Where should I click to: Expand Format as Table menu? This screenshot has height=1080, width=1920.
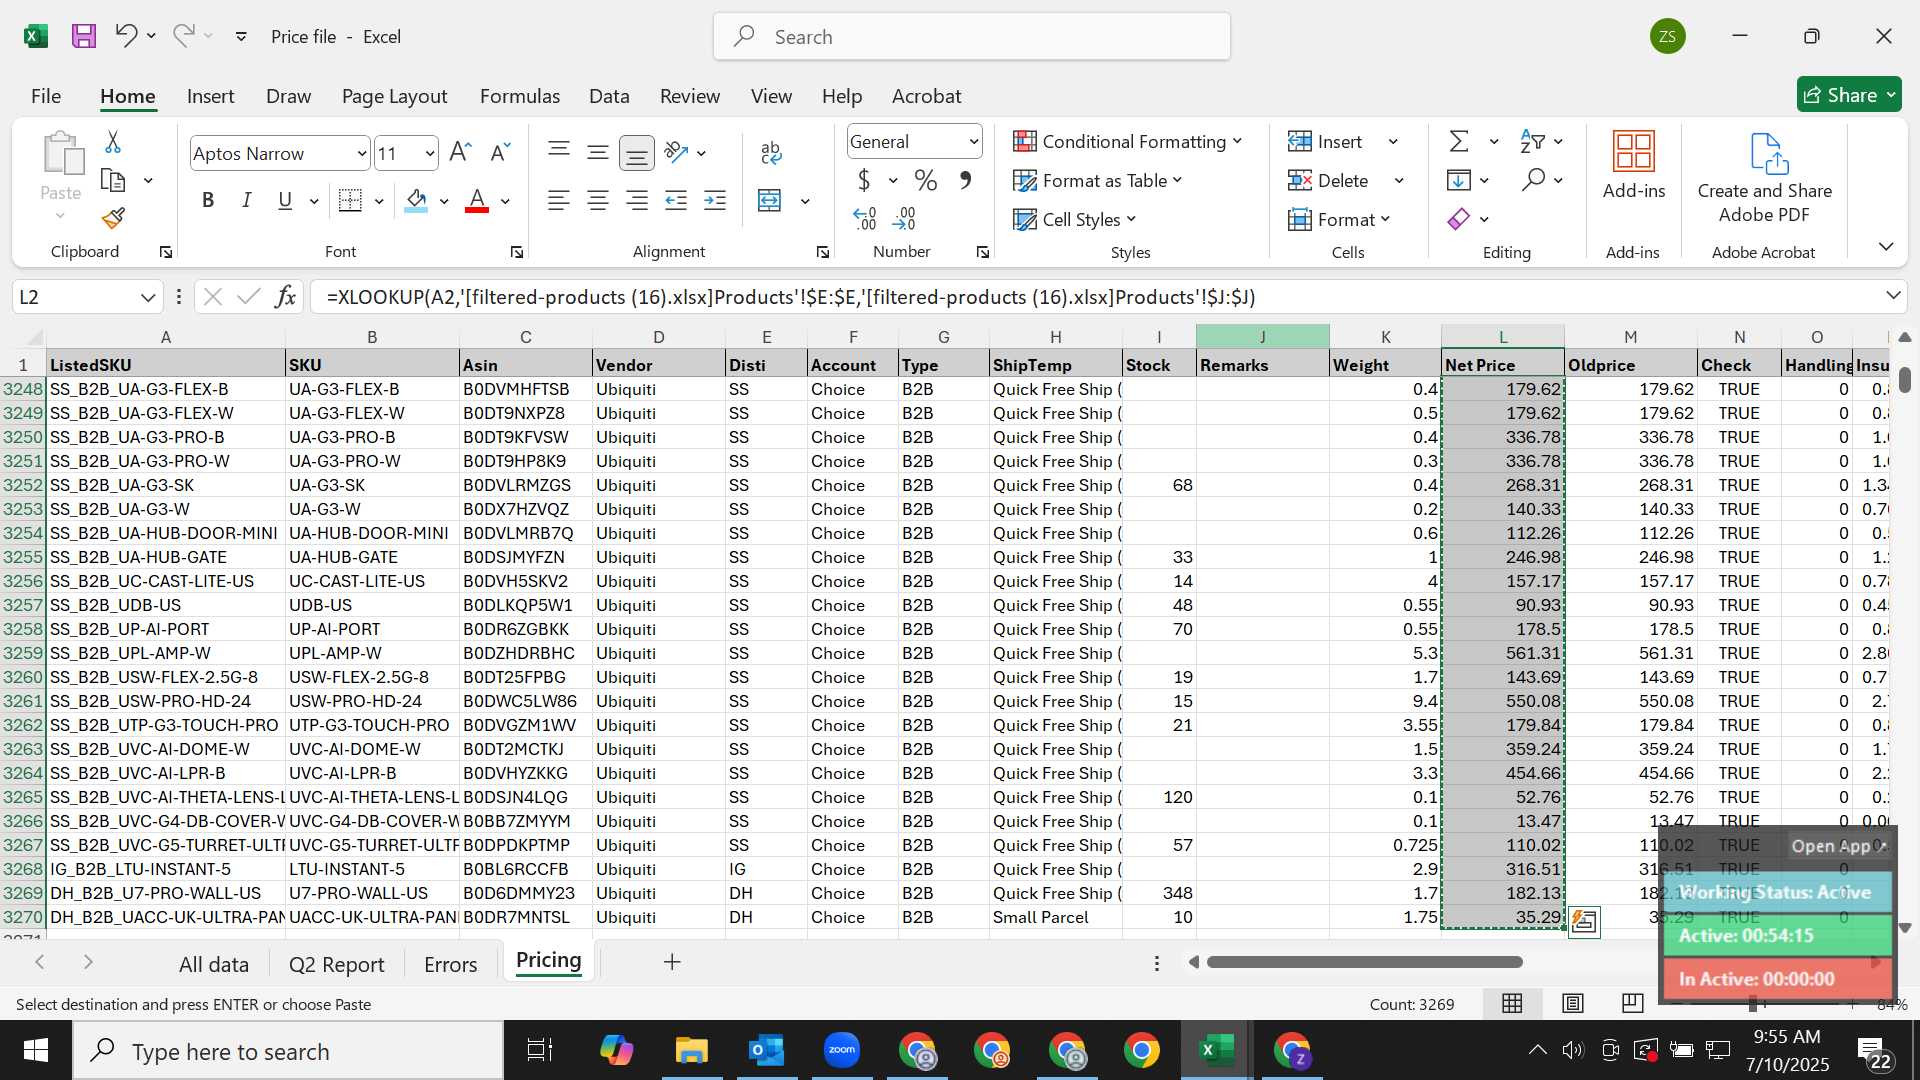[1097, 180]
